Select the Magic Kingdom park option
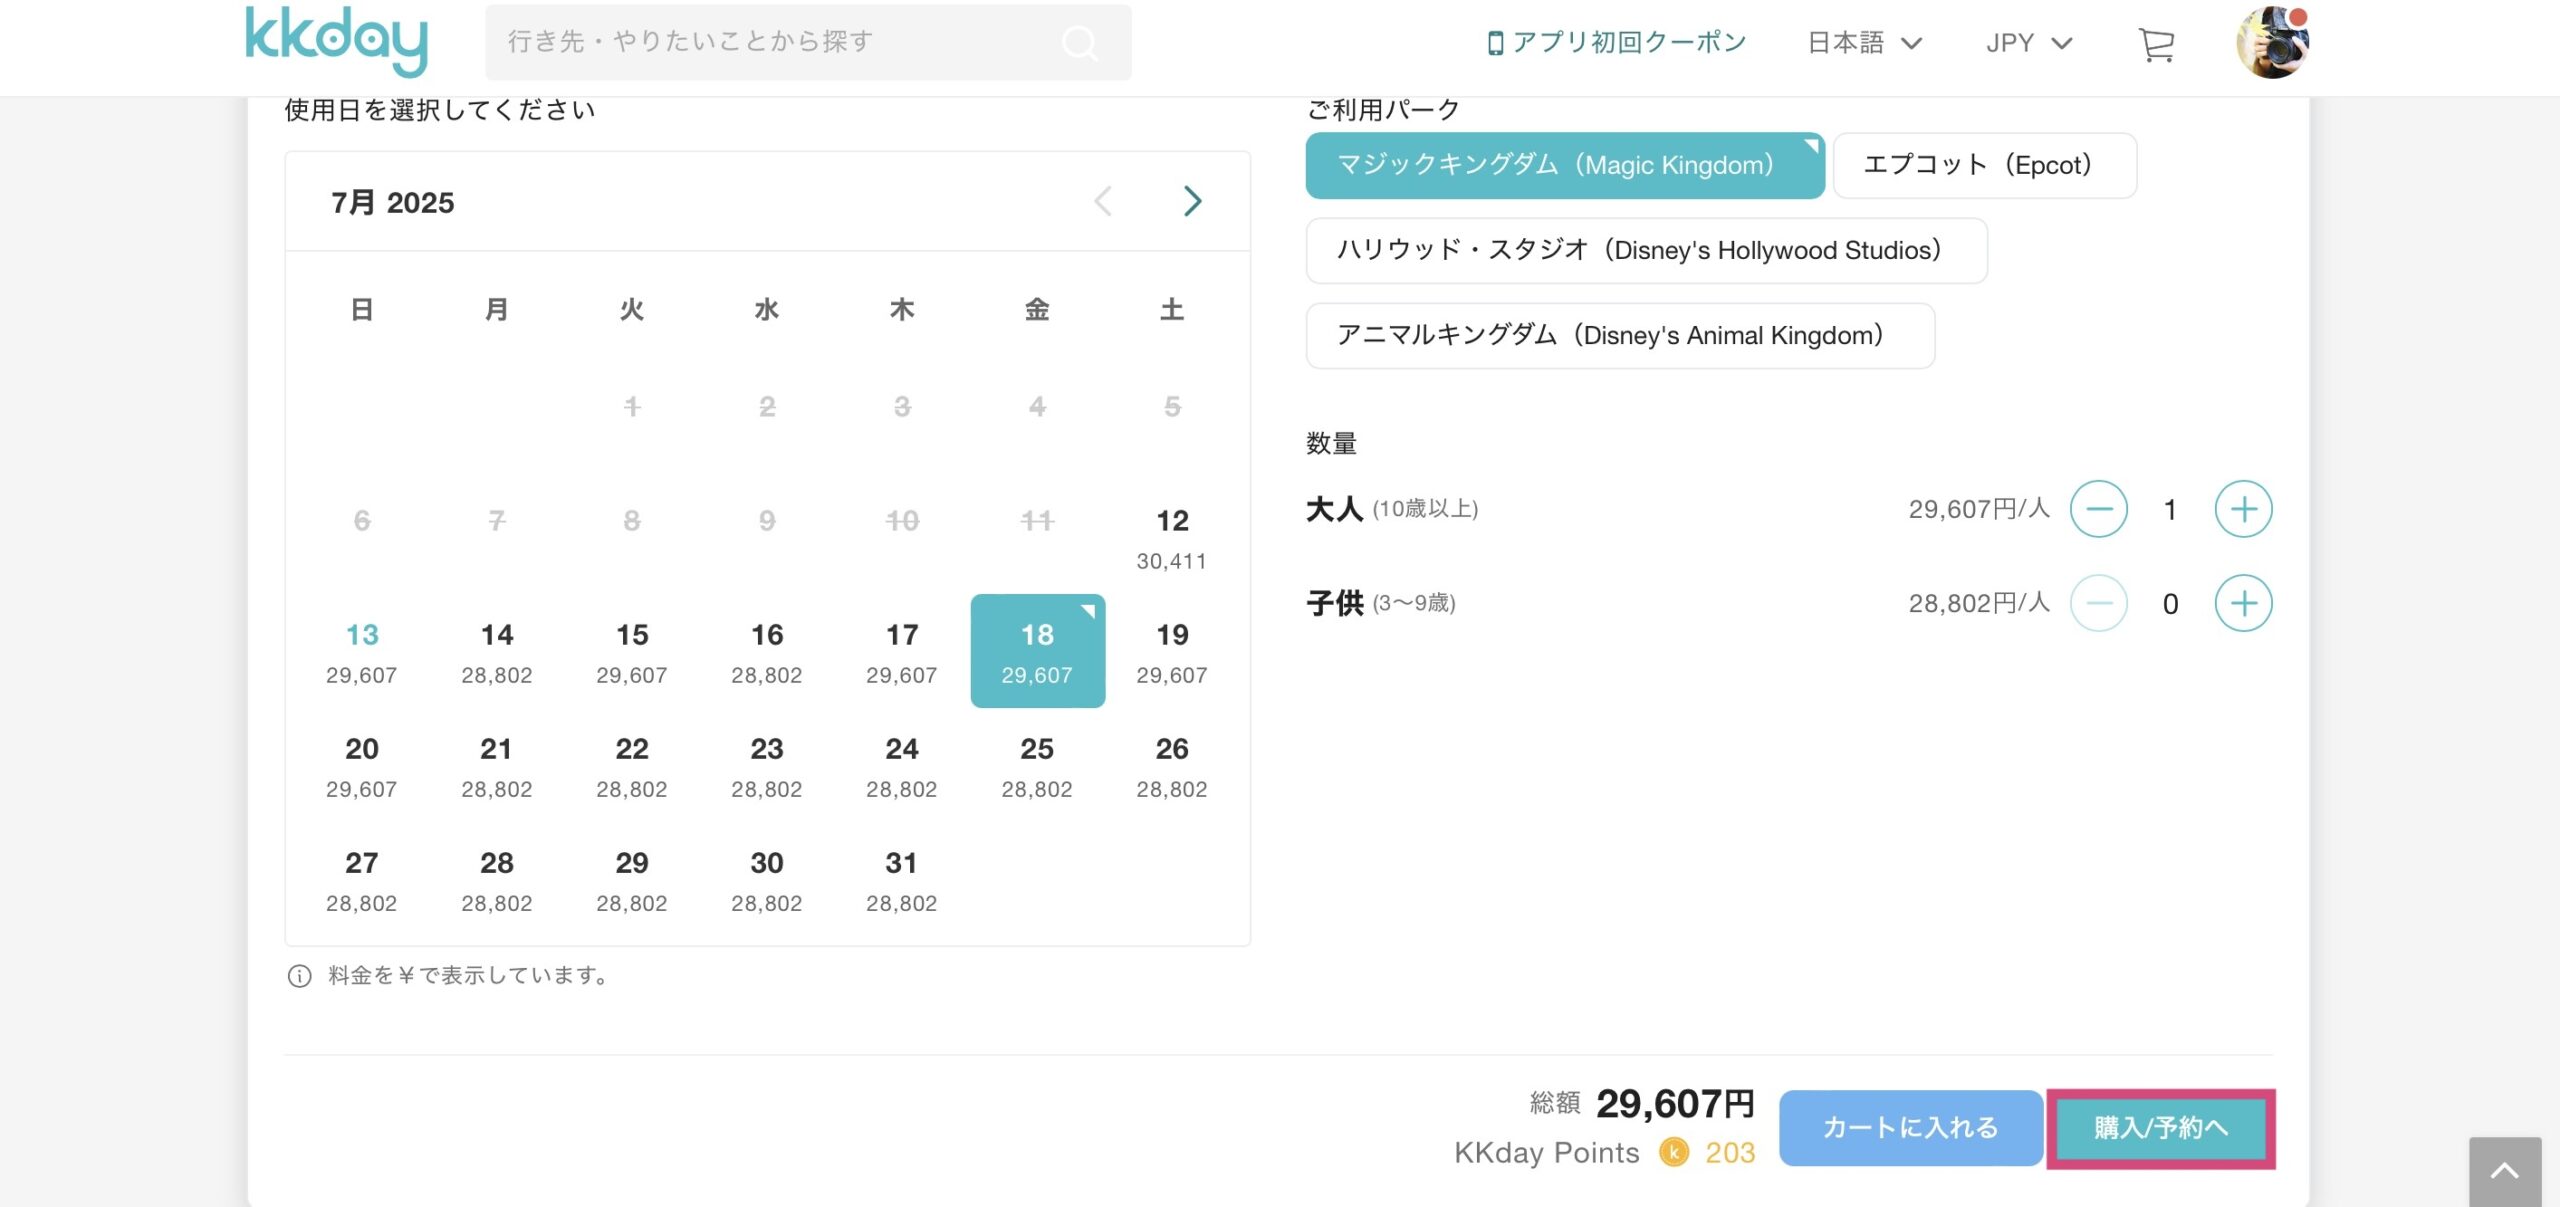Screen dimensions: 2560x1207 tap(1565, 165)
